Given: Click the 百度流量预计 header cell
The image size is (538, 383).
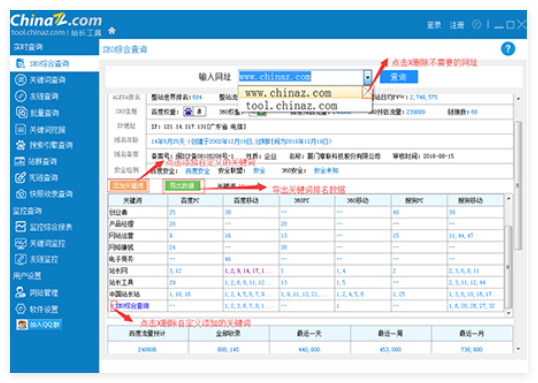Looking at the screenshot, I should (148, 333).
